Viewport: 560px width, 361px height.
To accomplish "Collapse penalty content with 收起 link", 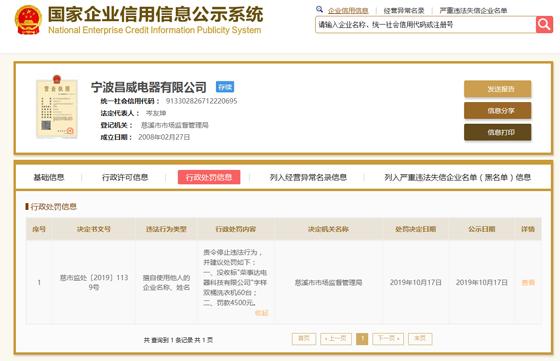I will [261, 313].
